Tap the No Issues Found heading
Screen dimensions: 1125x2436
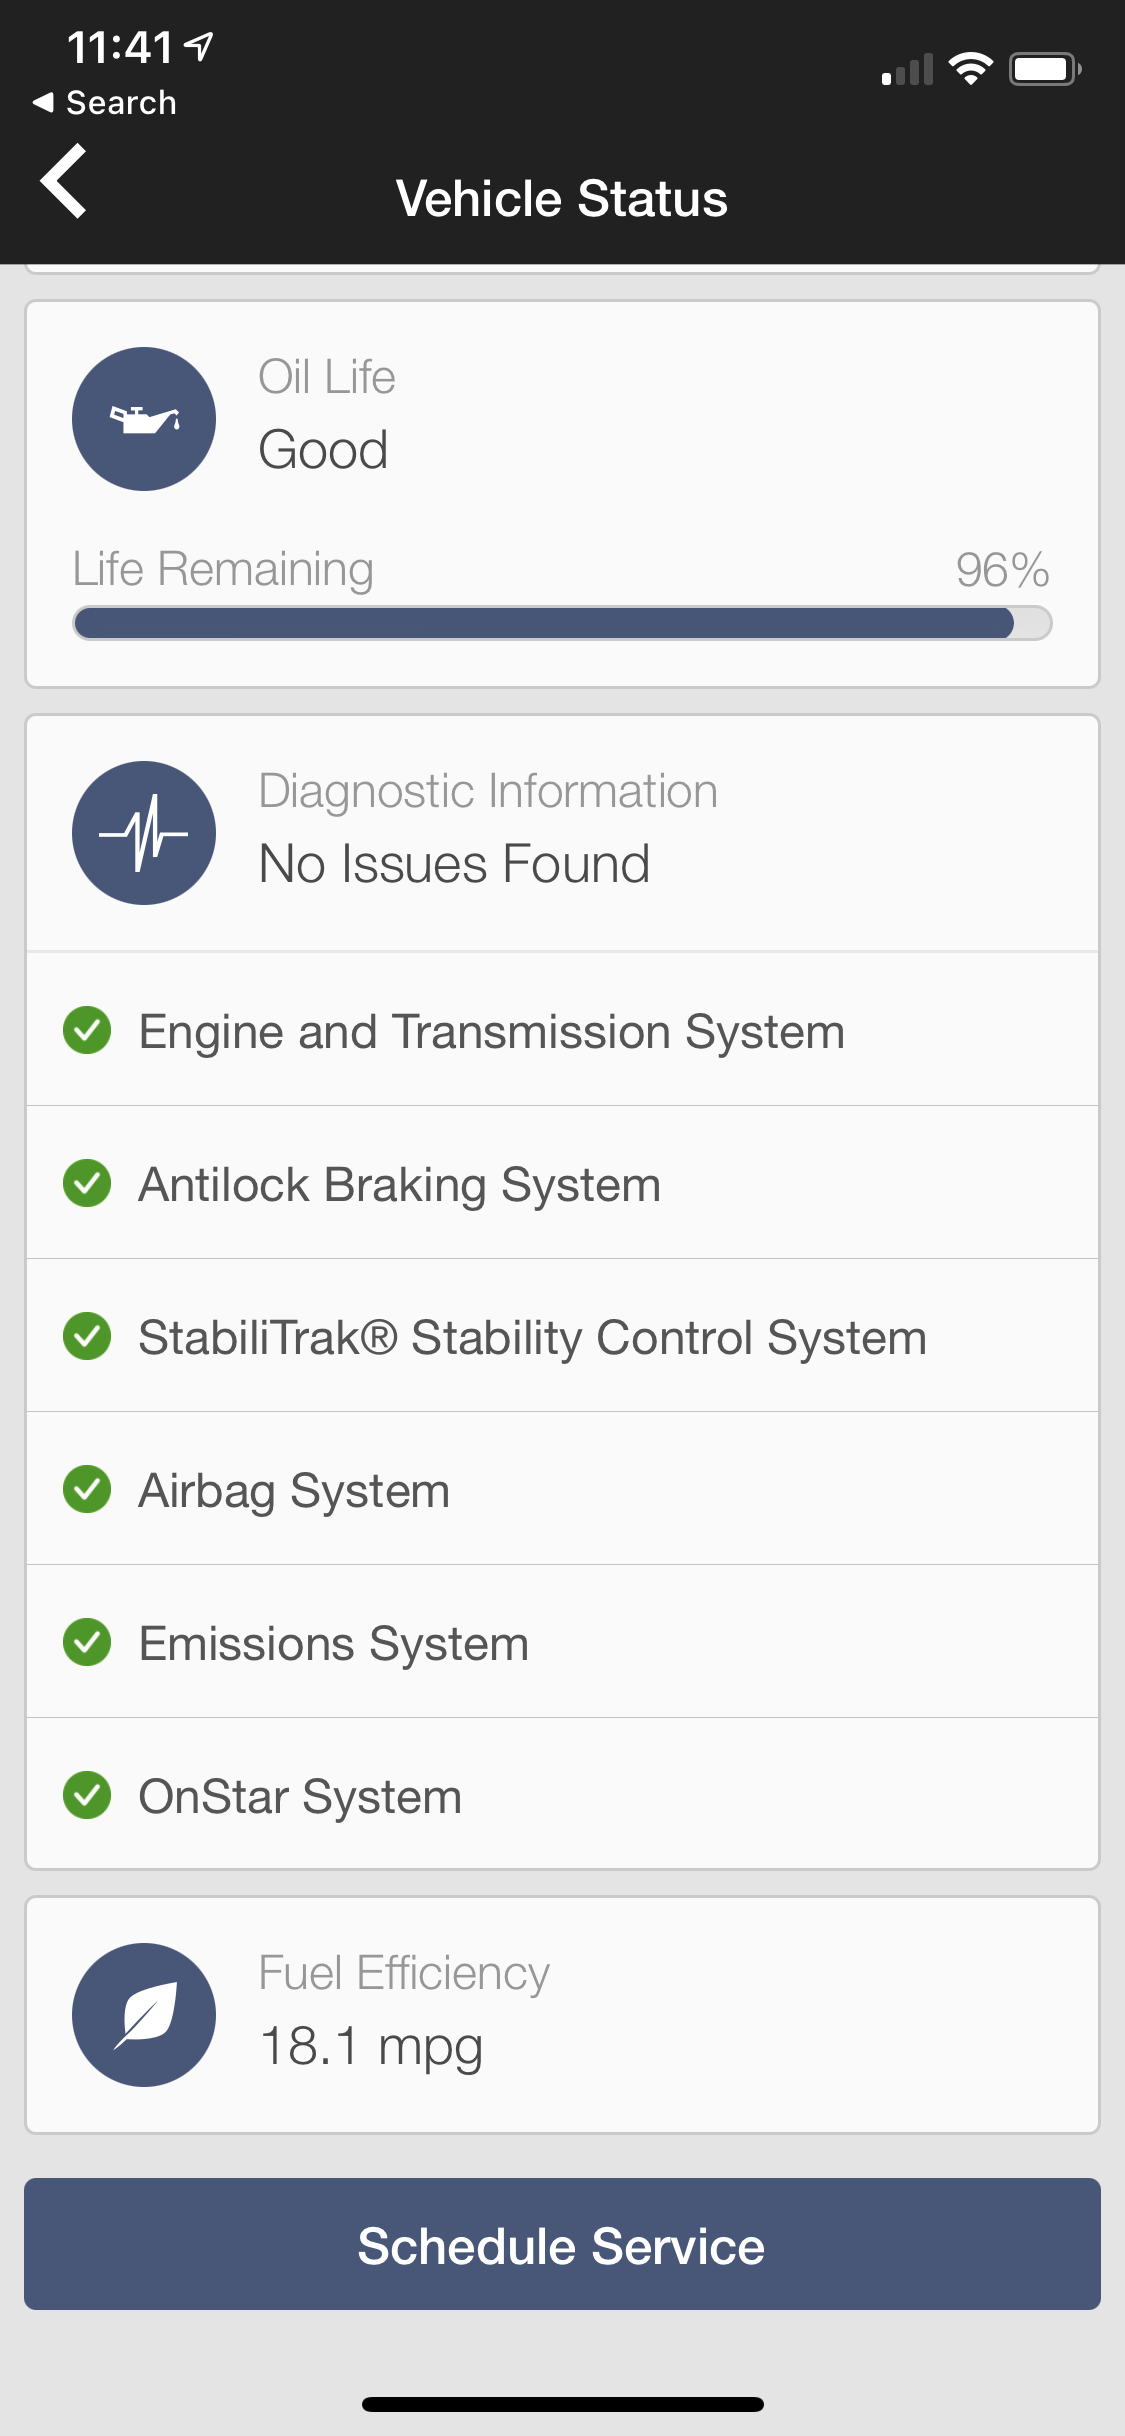[x=454, y=864]
